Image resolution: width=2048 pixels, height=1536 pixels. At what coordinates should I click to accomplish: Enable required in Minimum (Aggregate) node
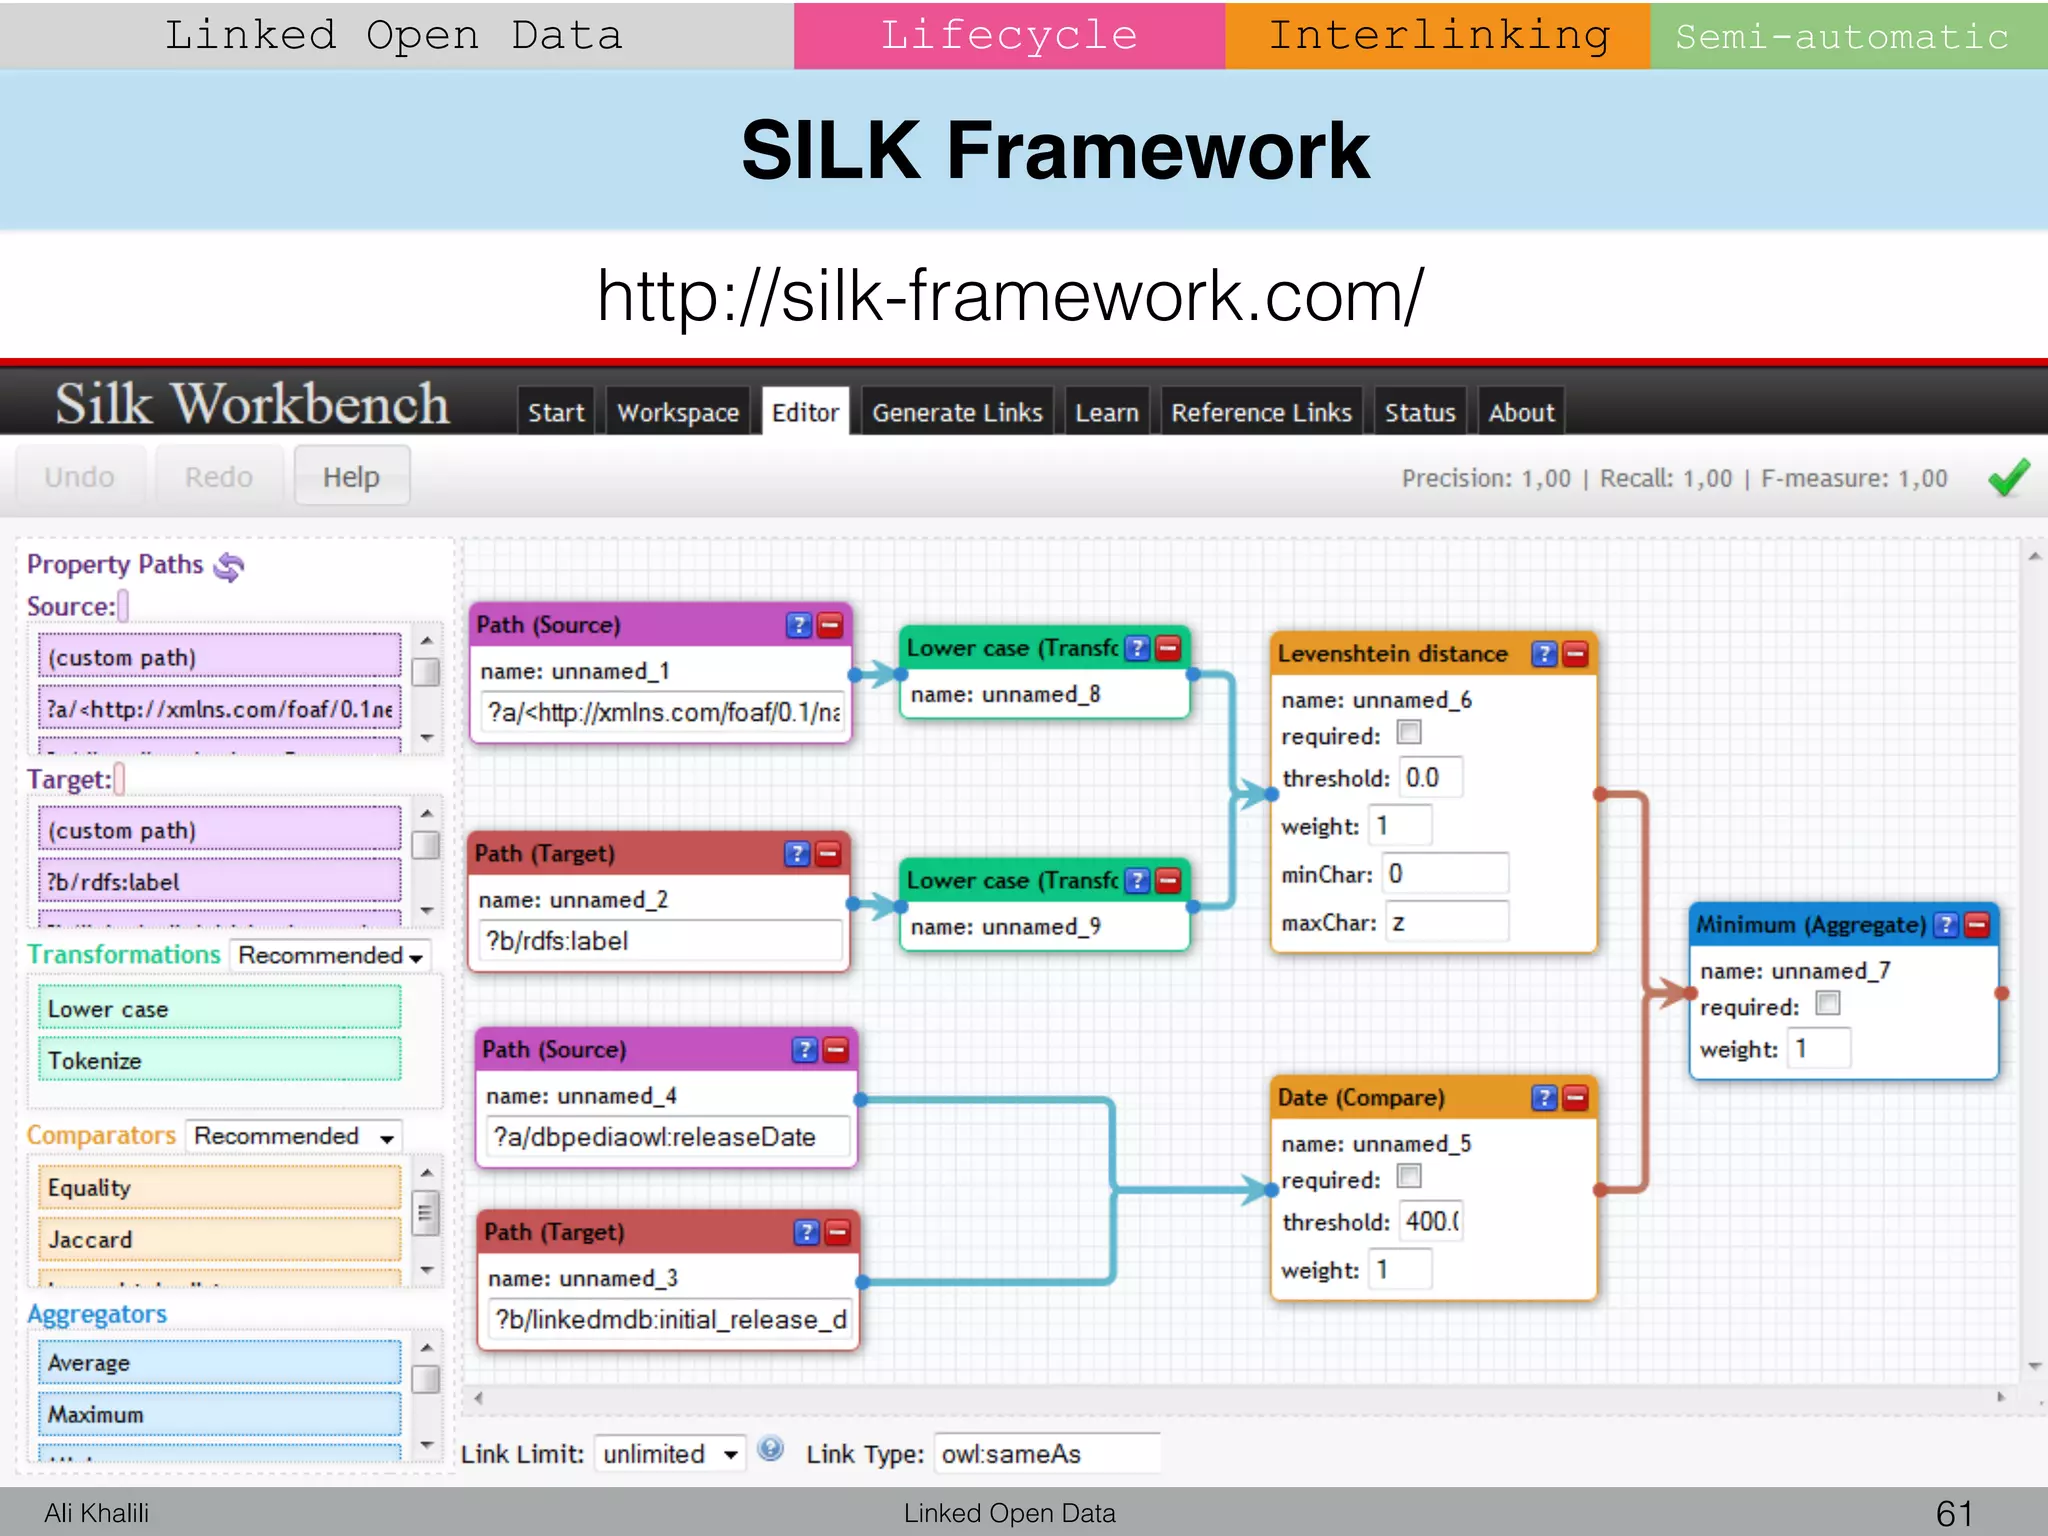1828,1003
